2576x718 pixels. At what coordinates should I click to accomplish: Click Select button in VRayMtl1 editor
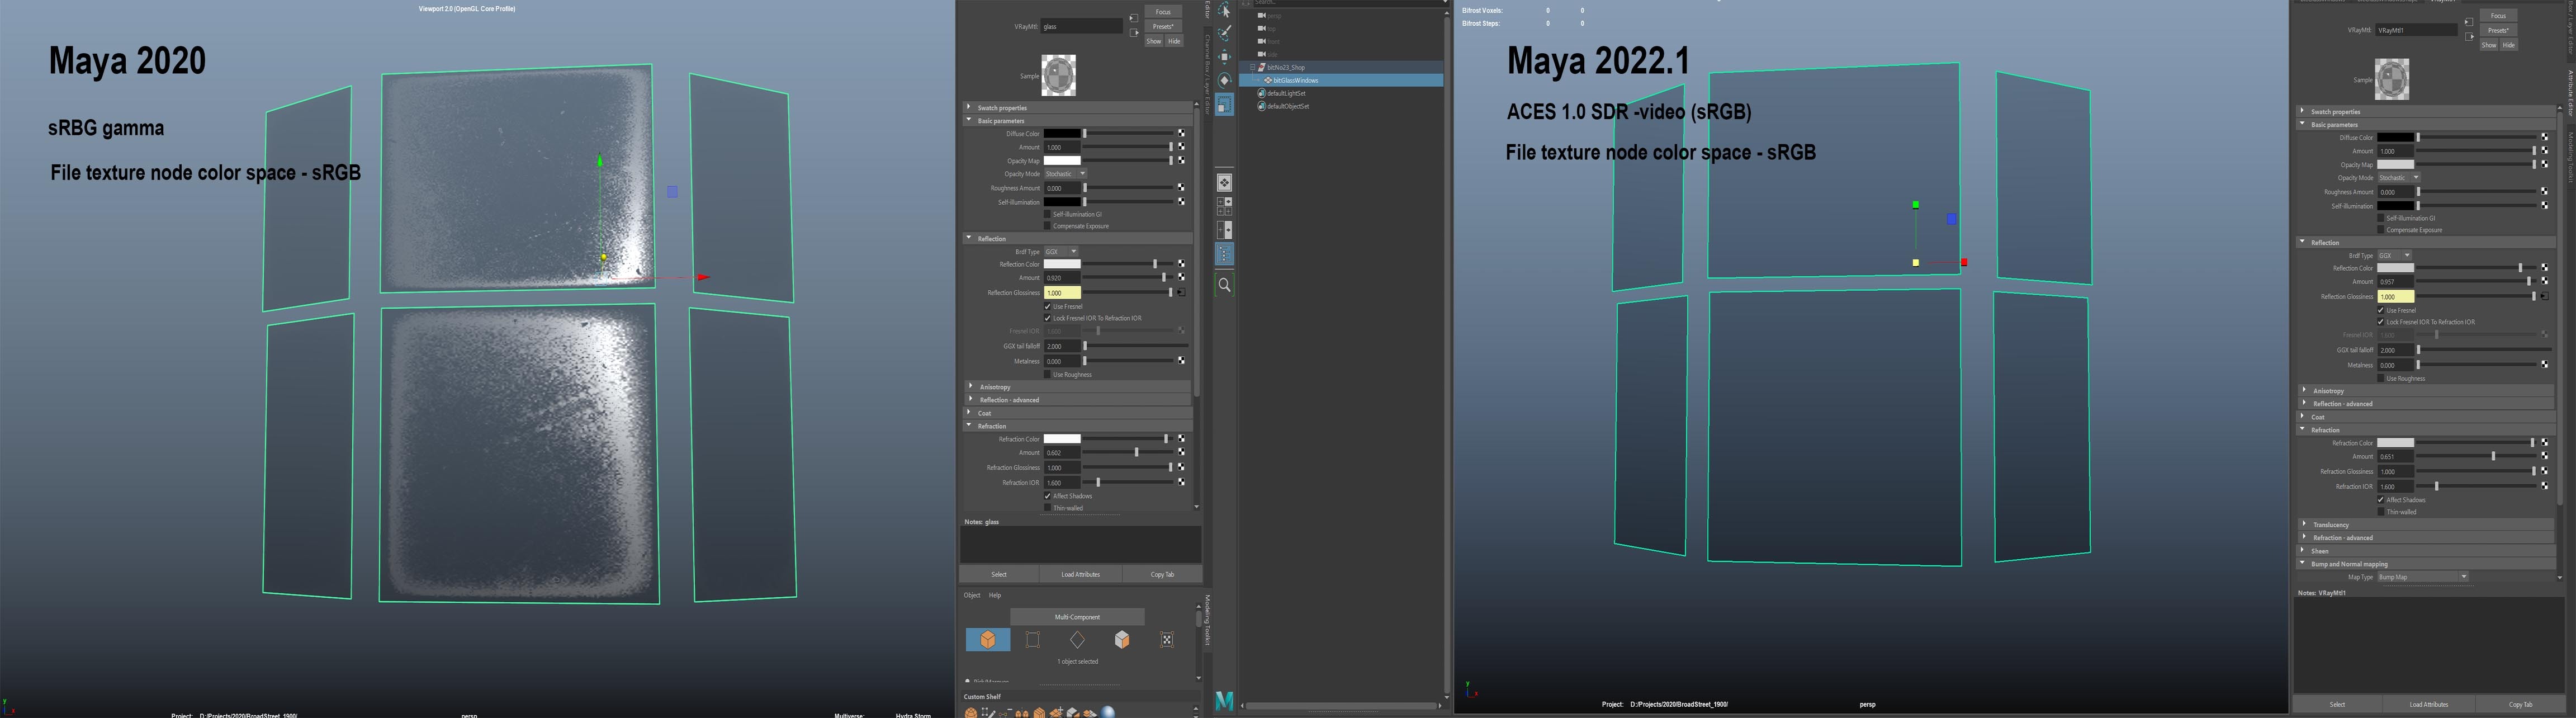pos(2337,704)
